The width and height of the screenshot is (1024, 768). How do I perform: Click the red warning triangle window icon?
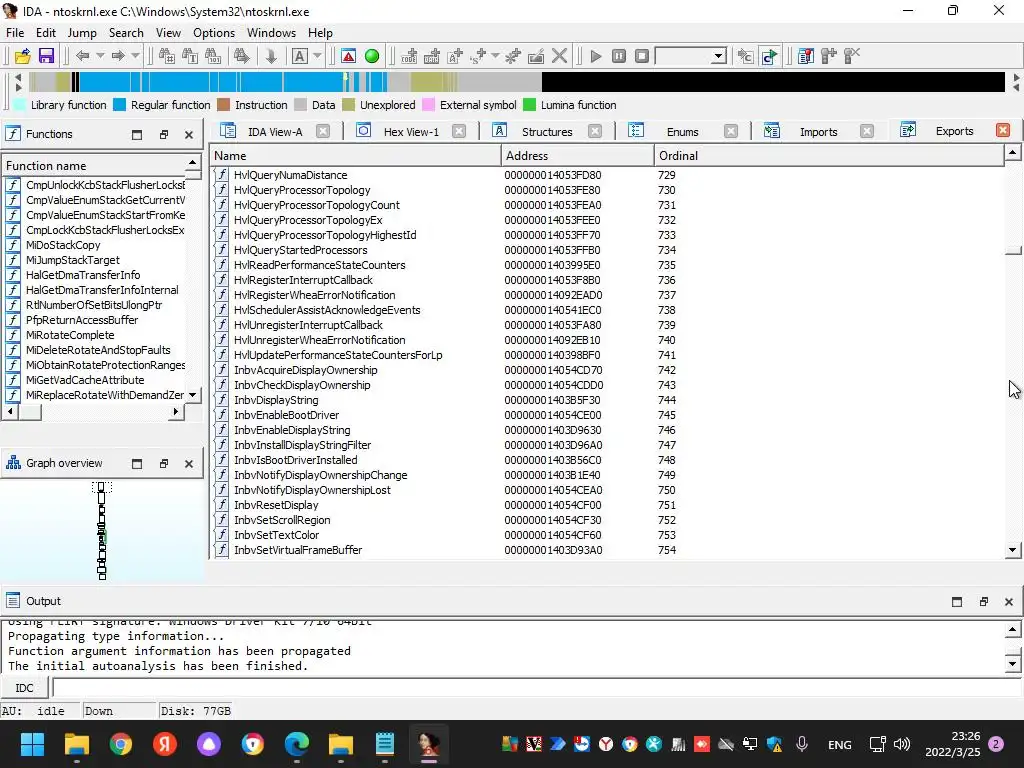coord(349,56)
